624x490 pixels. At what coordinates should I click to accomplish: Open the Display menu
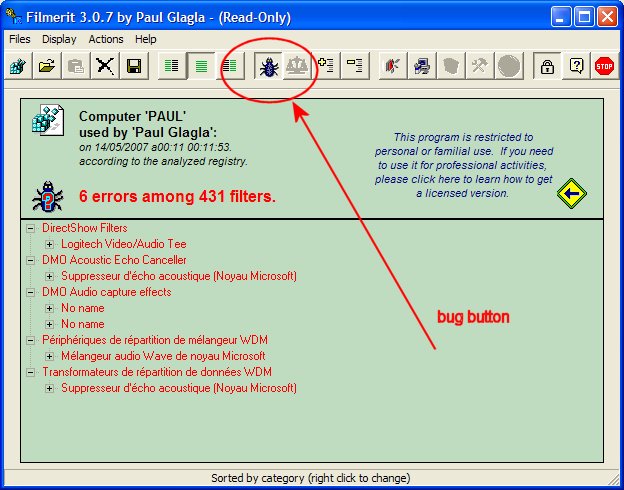click(x=59, y=39)
